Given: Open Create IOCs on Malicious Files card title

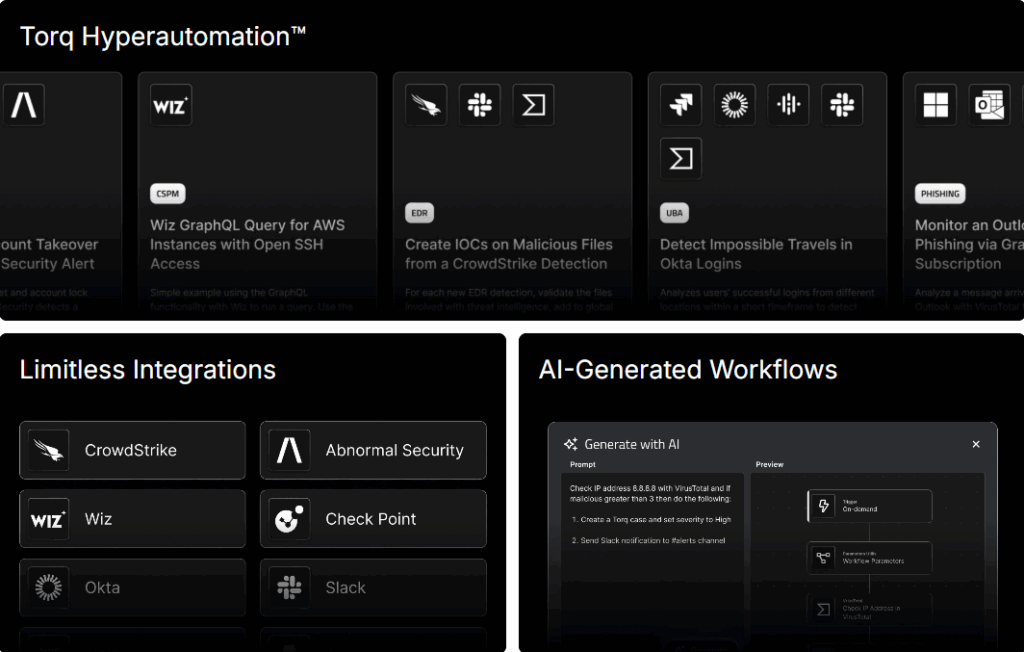Looking at the screenshot, I should tap(509, 254).
